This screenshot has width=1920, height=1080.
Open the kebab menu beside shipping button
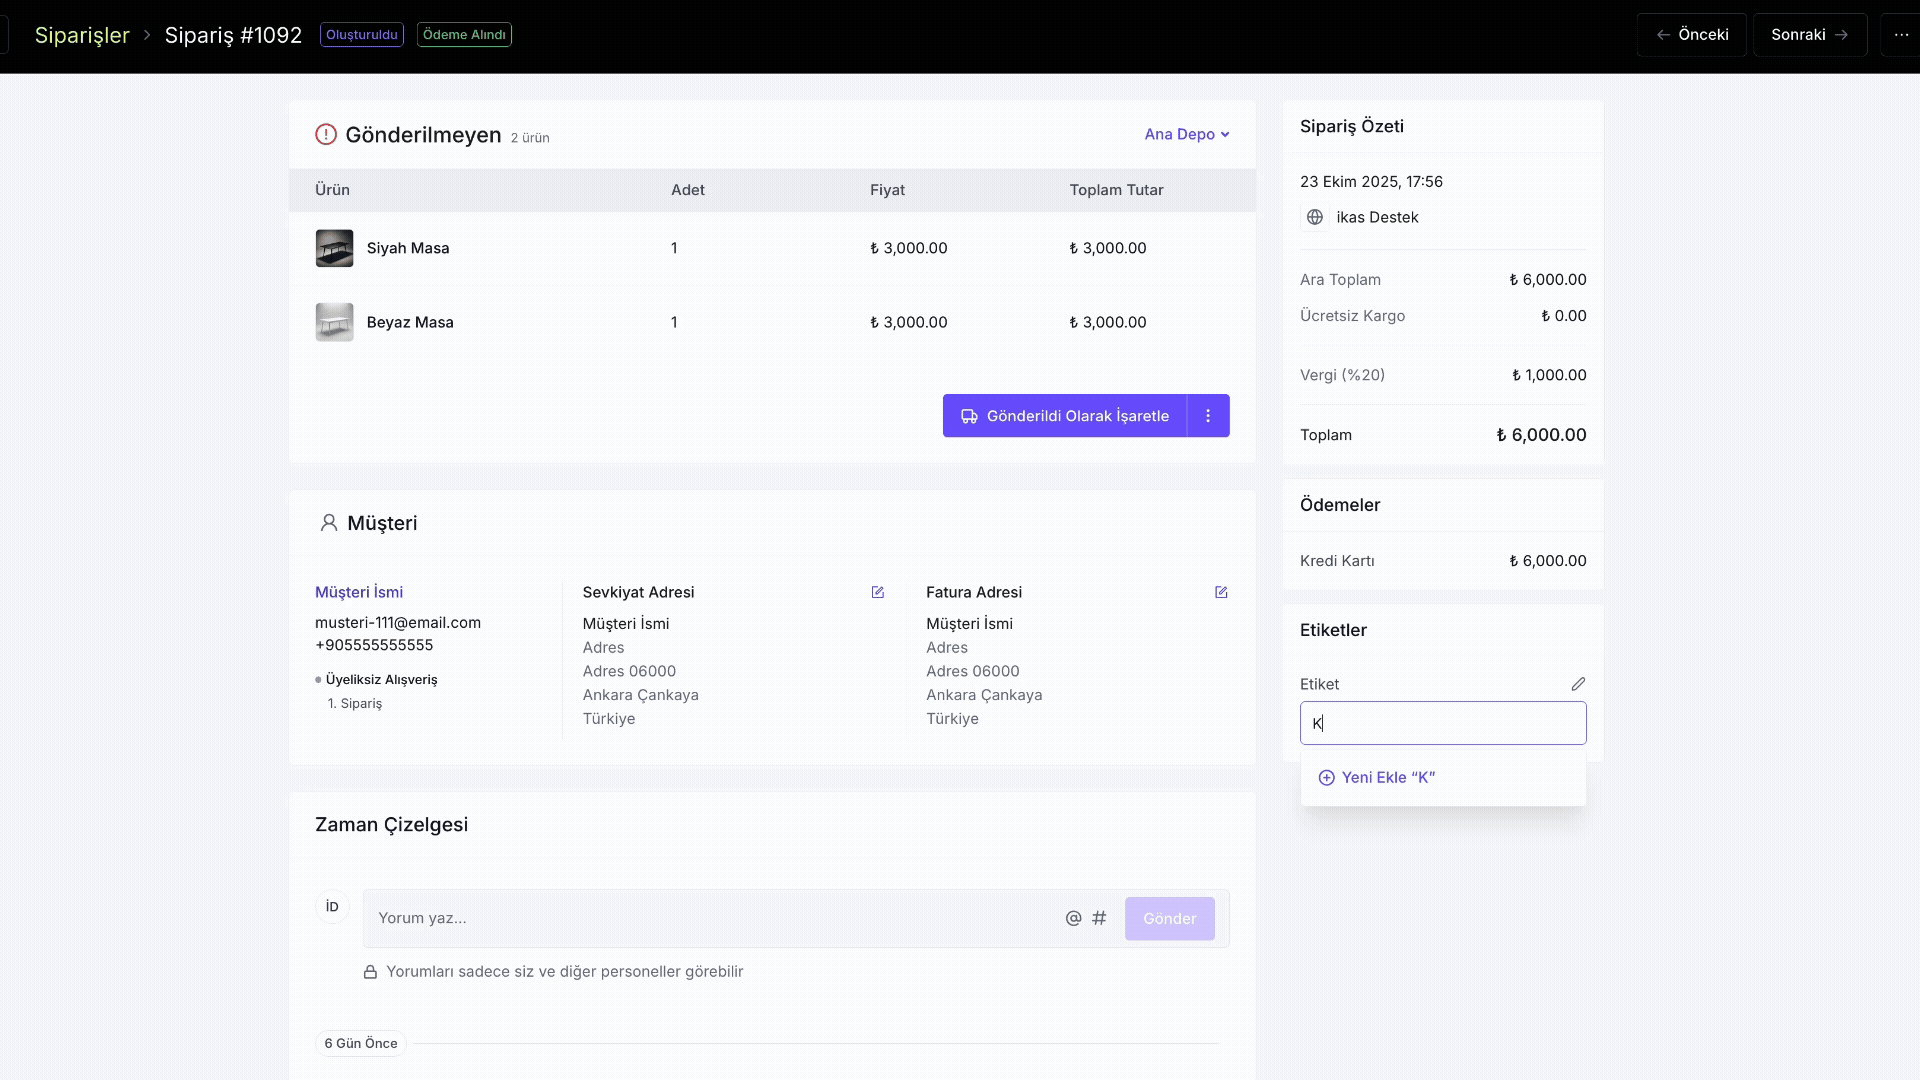(1208, 416)
